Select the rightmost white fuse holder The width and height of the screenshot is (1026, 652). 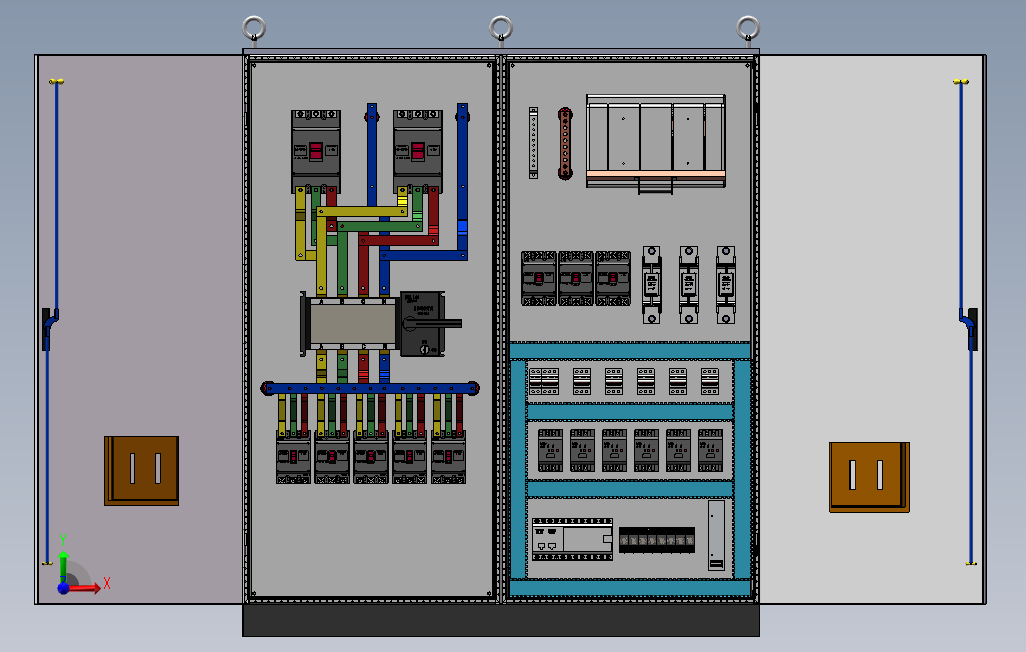click(x=726, y=285)
